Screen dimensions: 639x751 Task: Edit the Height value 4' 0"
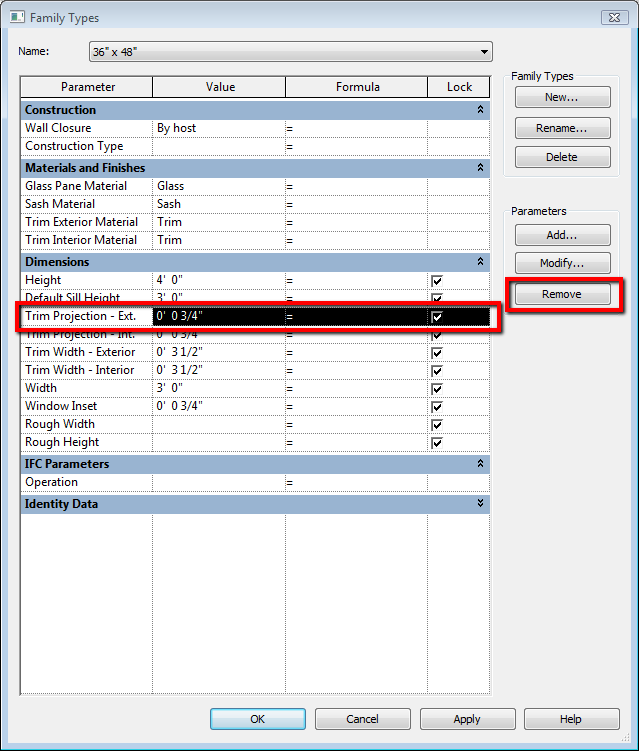218,280
